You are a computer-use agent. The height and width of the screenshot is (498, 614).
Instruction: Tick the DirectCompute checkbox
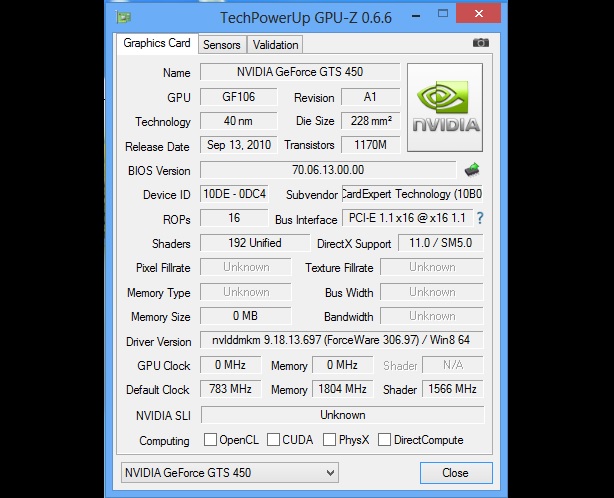click(x=384, y=439)
